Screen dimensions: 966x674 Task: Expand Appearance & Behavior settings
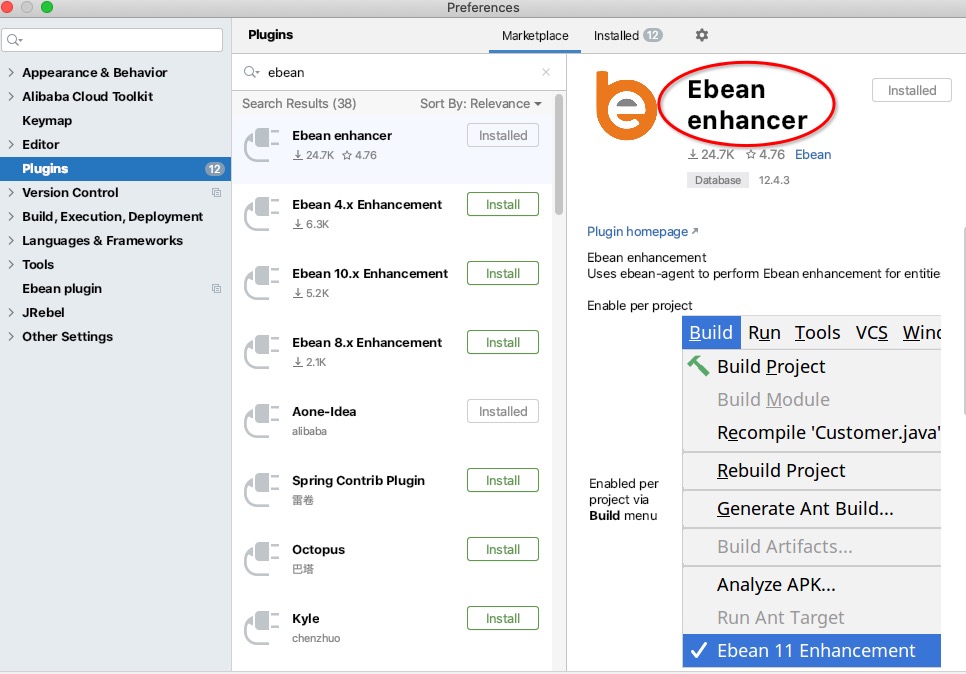pyautogui.click(x=10, y=72)
